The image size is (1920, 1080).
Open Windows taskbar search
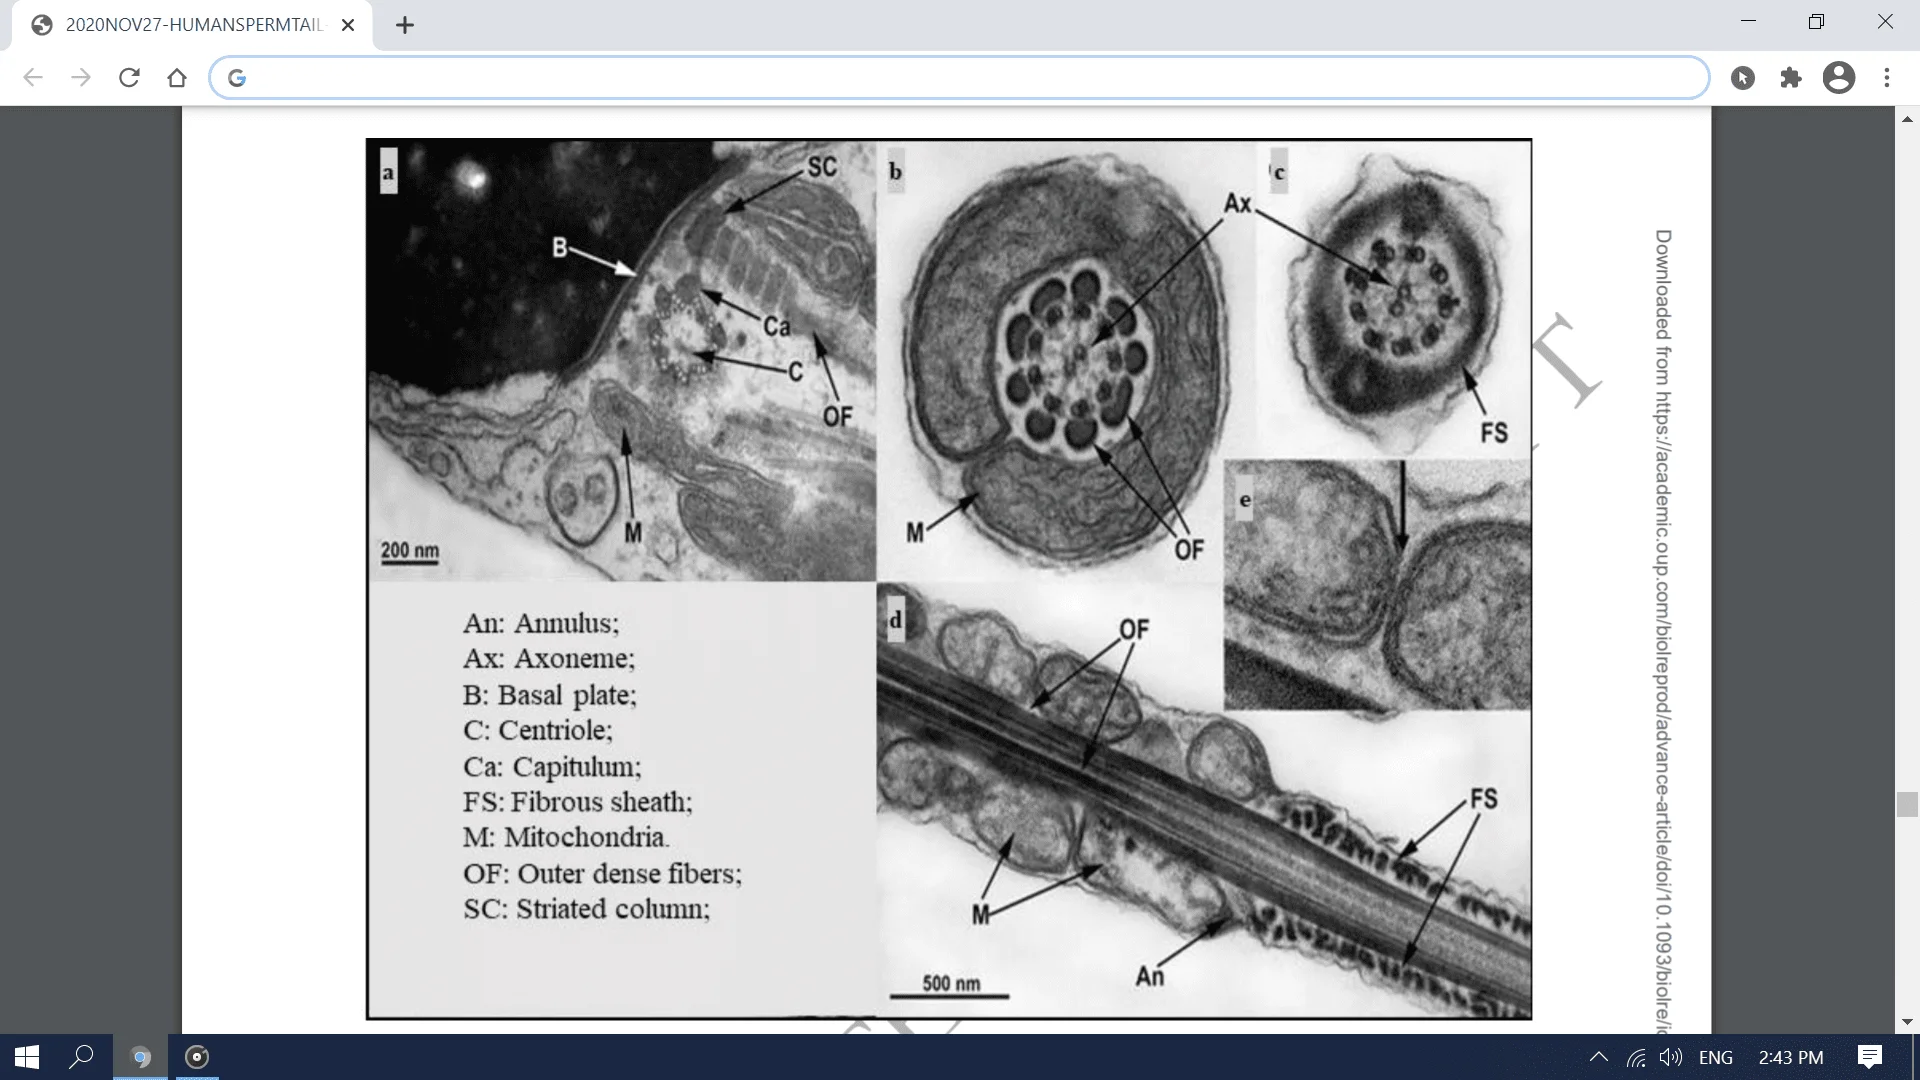[82, 1057]
